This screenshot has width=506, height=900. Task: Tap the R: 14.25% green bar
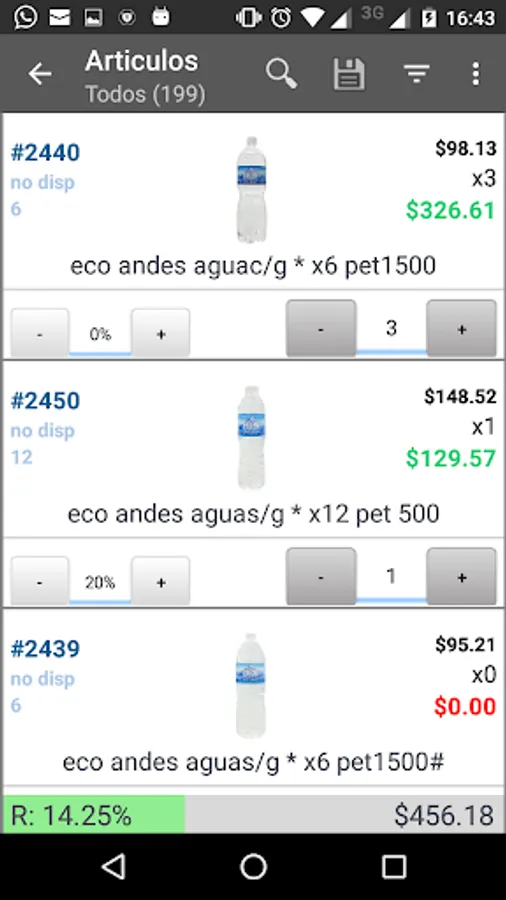pos(94,814)
